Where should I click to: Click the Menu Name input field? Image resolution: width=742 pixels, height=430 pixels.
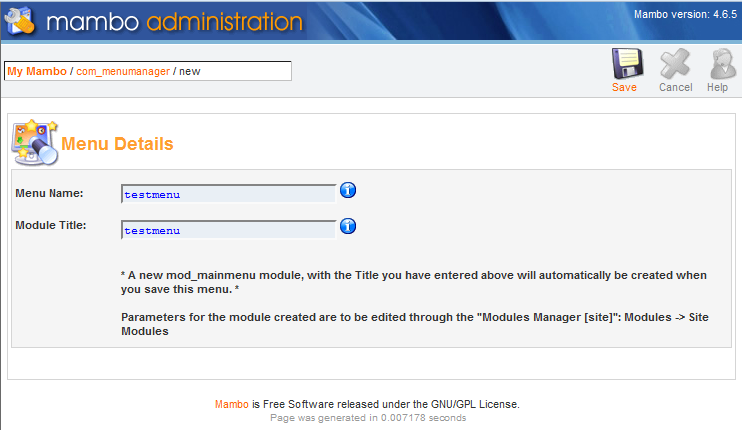click(x=229, y=194)
